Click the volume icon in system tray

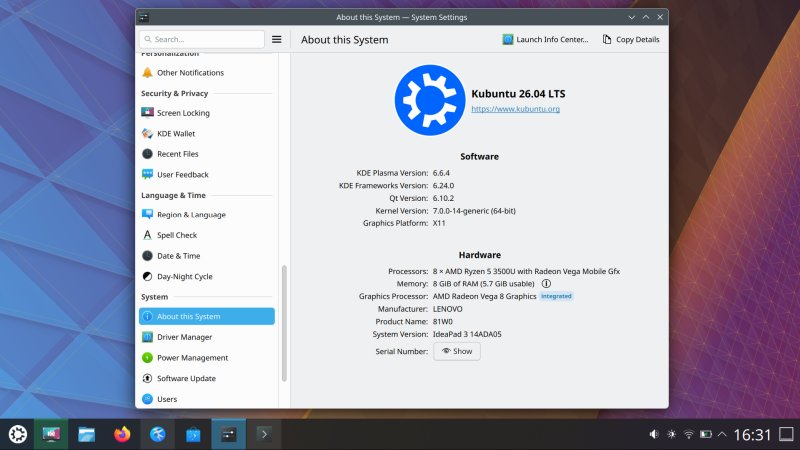654,434
